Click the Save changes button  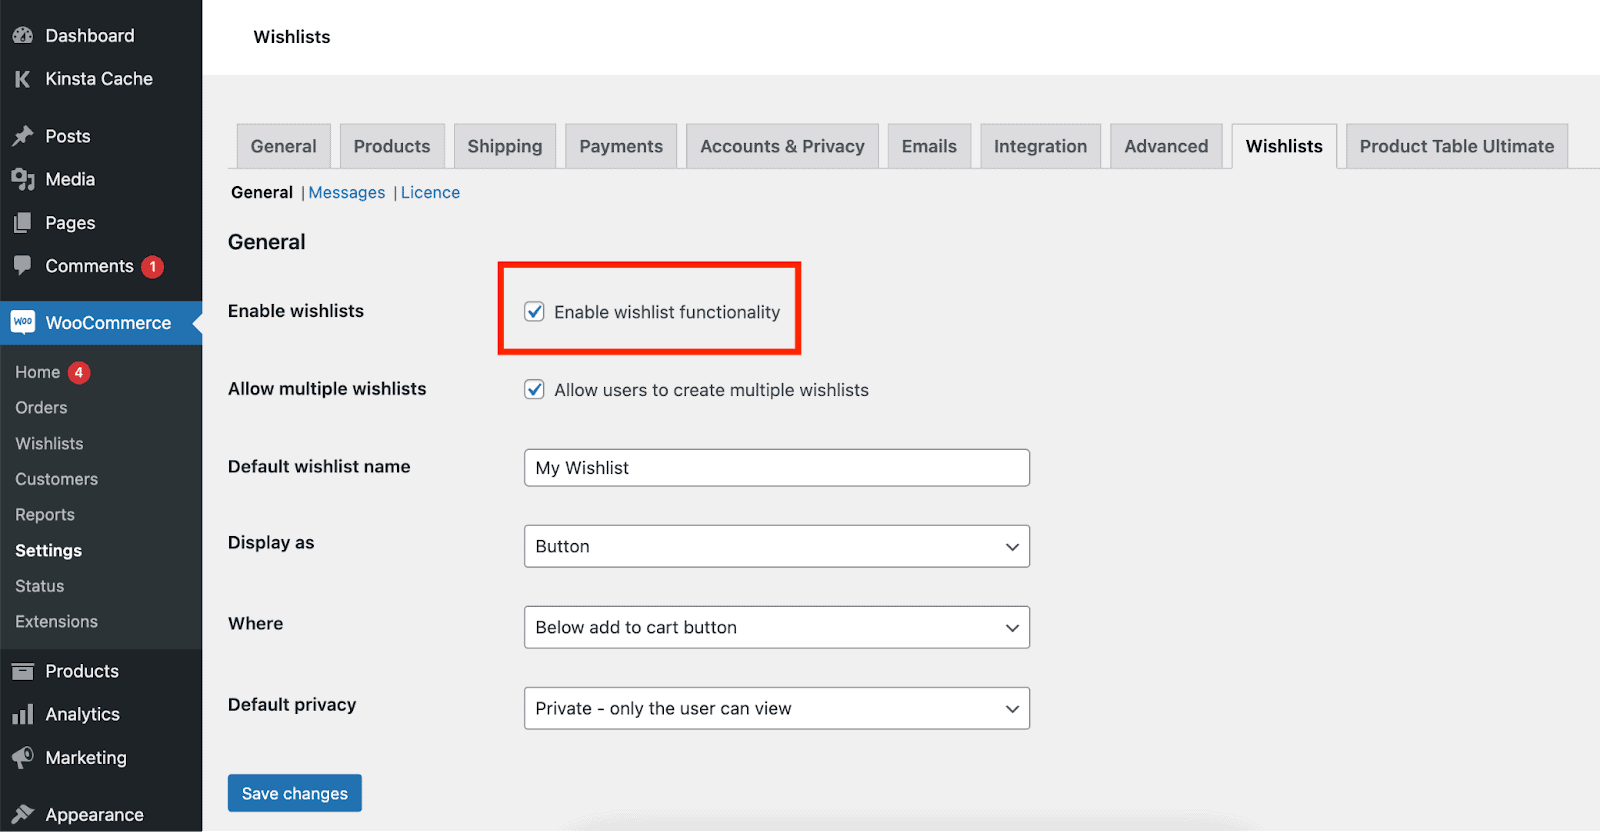pyautogui.click(x=295, y=793)
